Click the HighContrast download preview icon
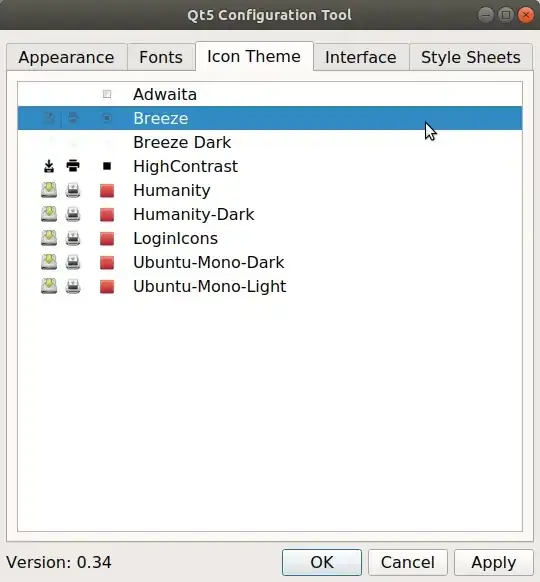The width and height of the screenshot is (540, 582). click(49, 166)
